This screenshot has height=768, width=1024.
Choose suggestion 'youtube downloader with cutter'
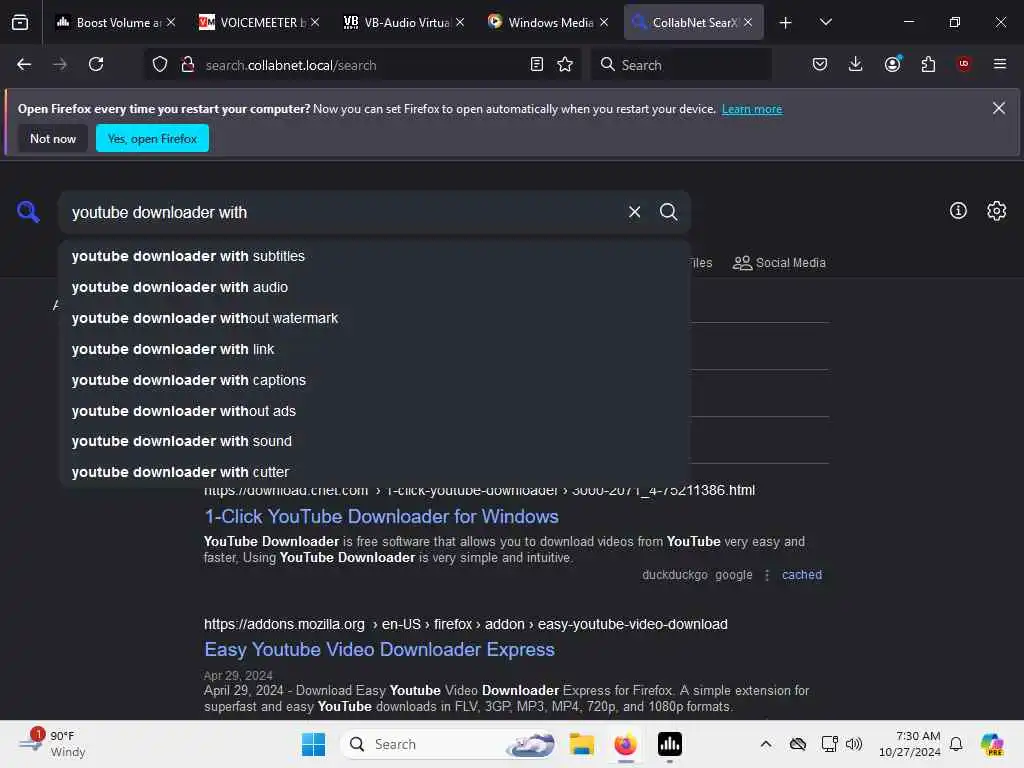pyautogui.click(x=374, y=472)
